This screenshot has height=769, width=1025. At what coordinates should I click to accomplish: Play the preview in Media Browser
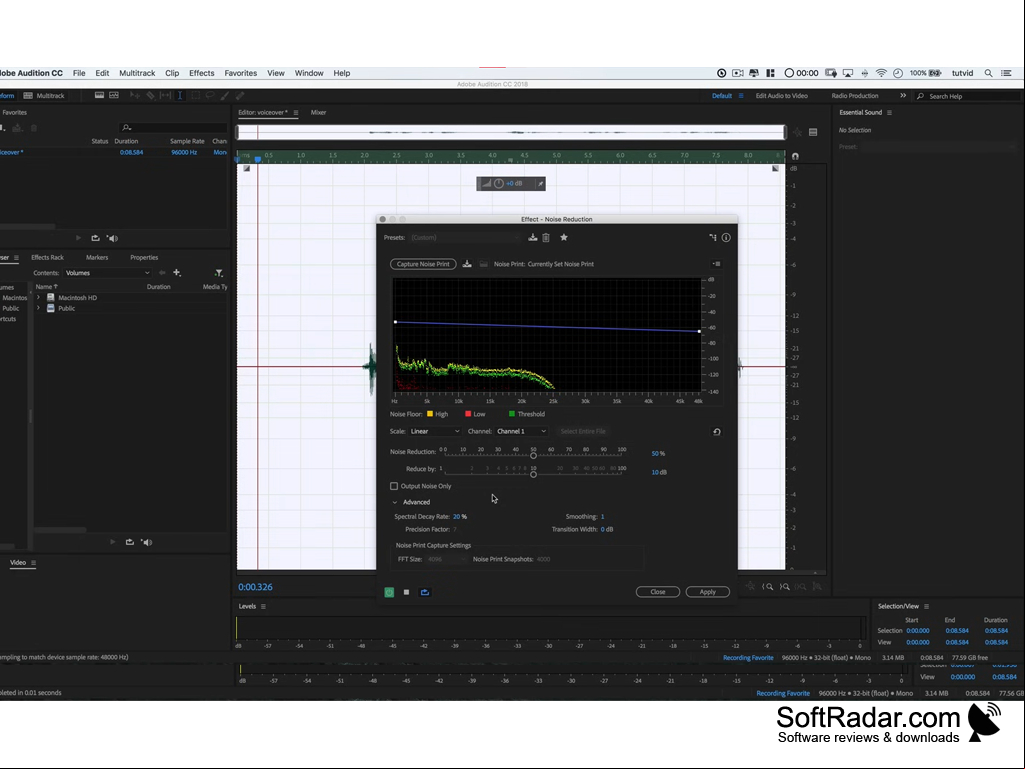pyautogui.click(x=112, y=542)
